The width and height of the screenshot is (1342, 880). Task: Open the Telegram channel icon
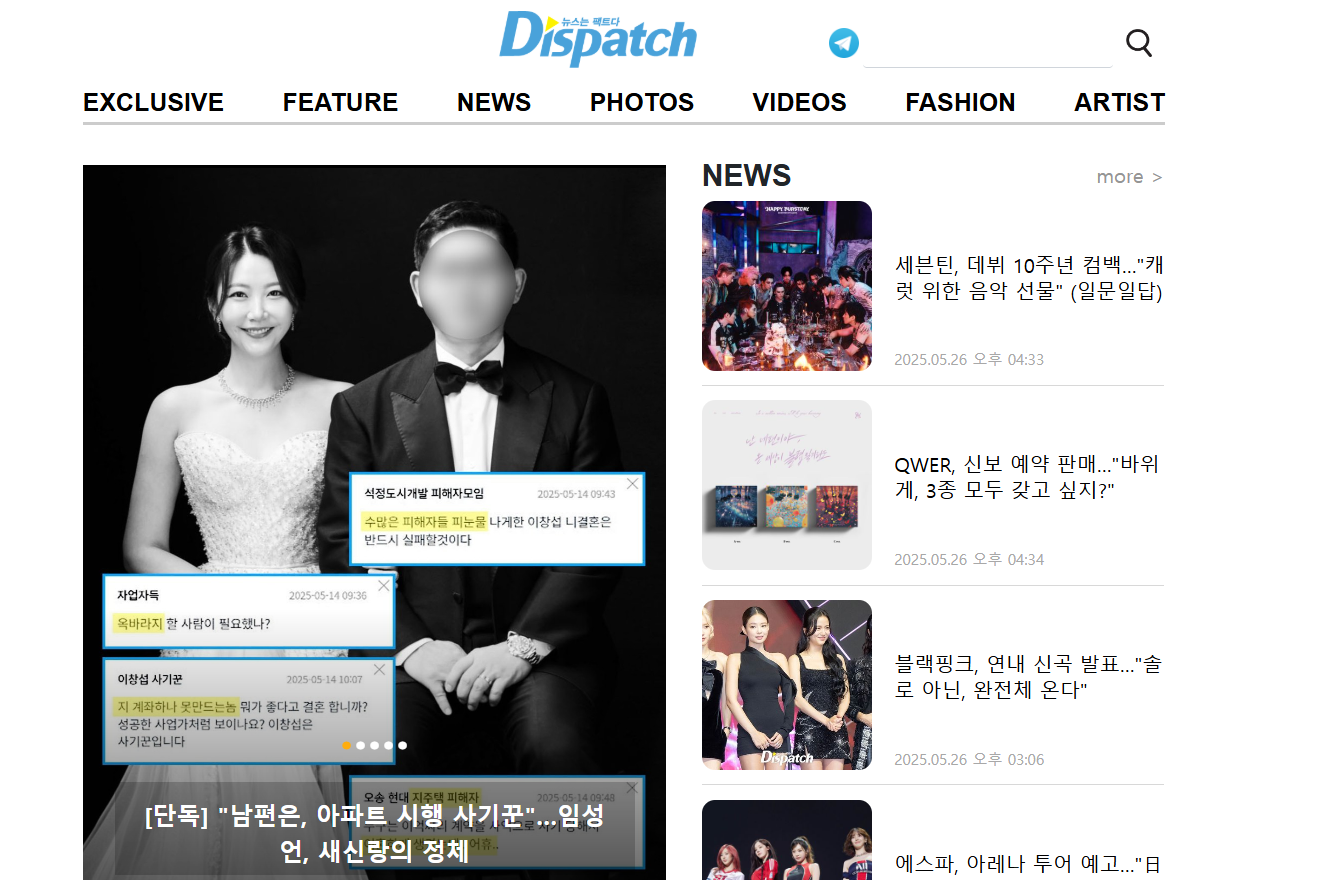(844, 43)
